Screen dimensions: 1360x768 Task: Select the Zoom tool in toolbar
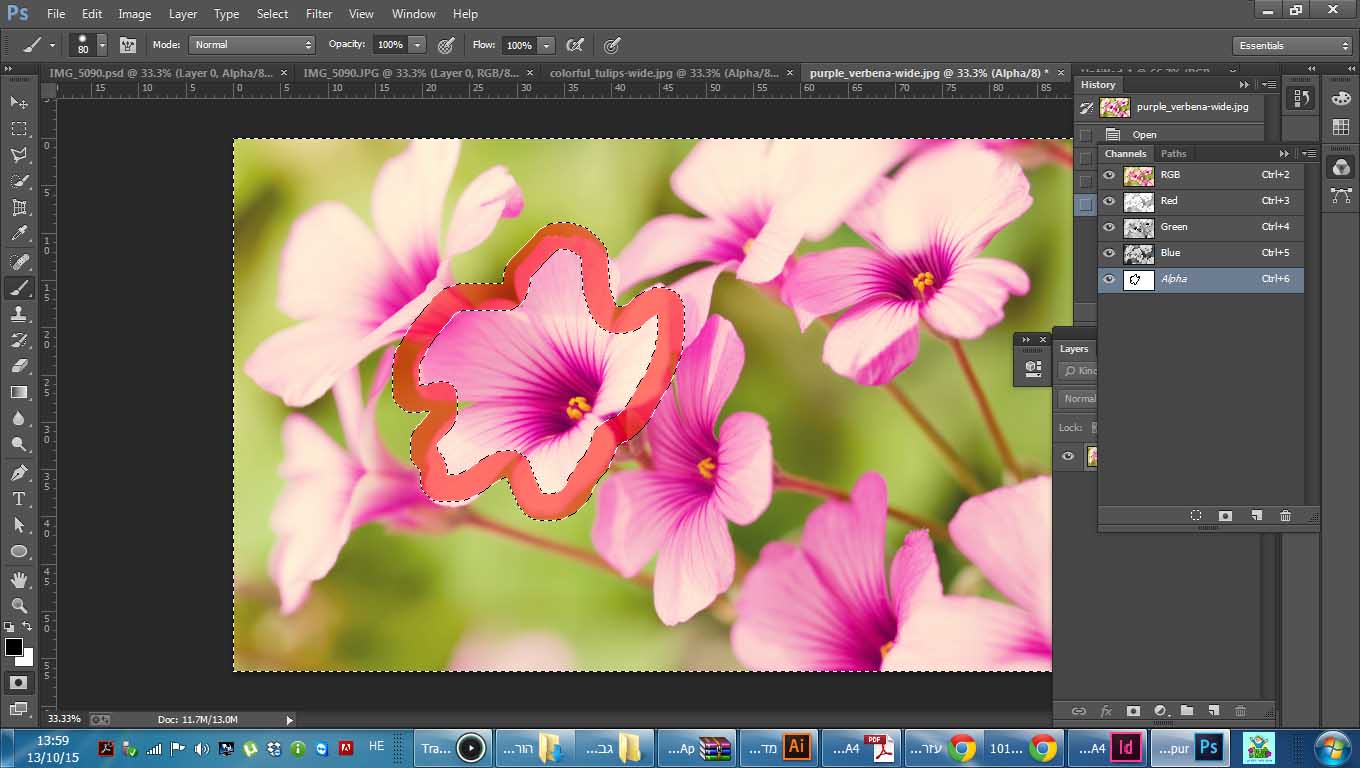click(19, 606)
